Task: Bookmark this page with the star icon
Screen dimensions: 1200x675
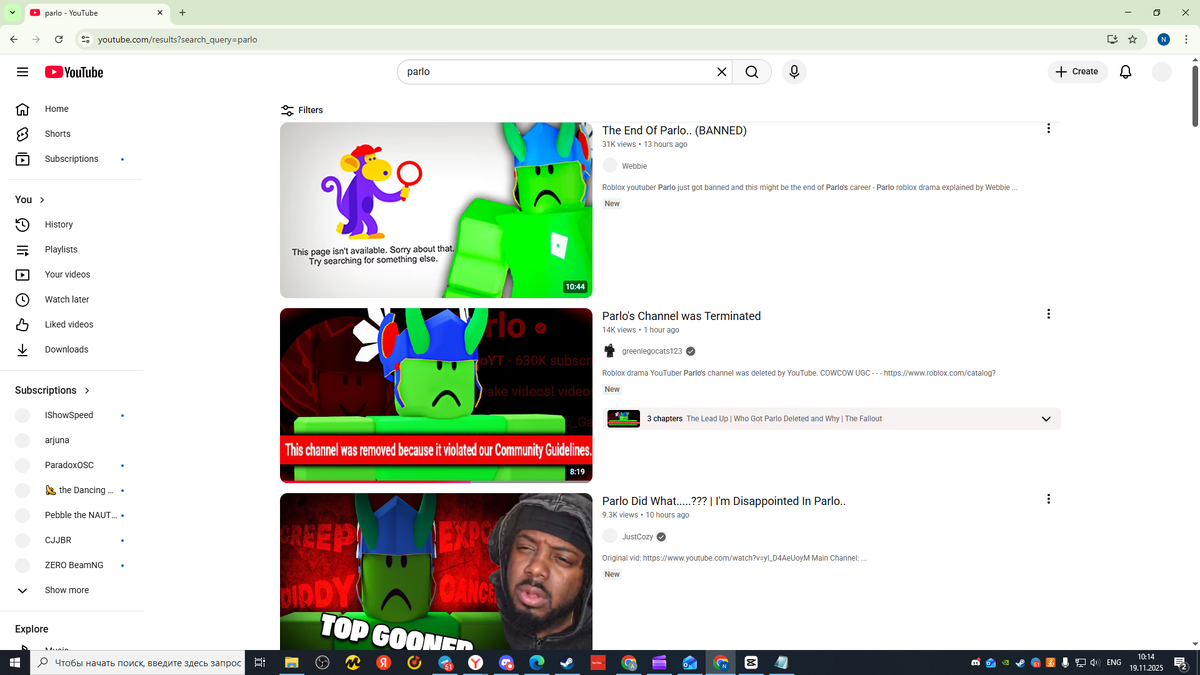Action: [1132, 39]
